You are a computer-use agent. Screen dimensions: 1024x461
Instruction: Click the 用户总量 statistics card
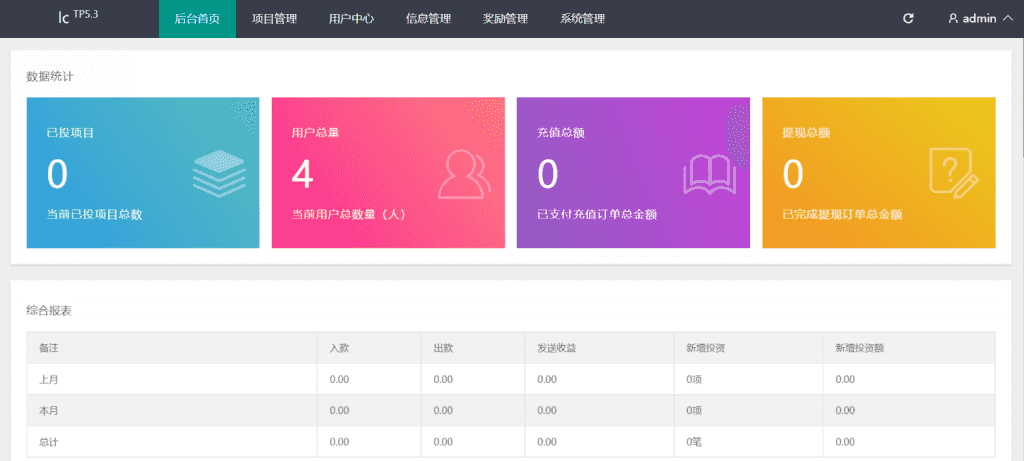(x=387, y=172)
